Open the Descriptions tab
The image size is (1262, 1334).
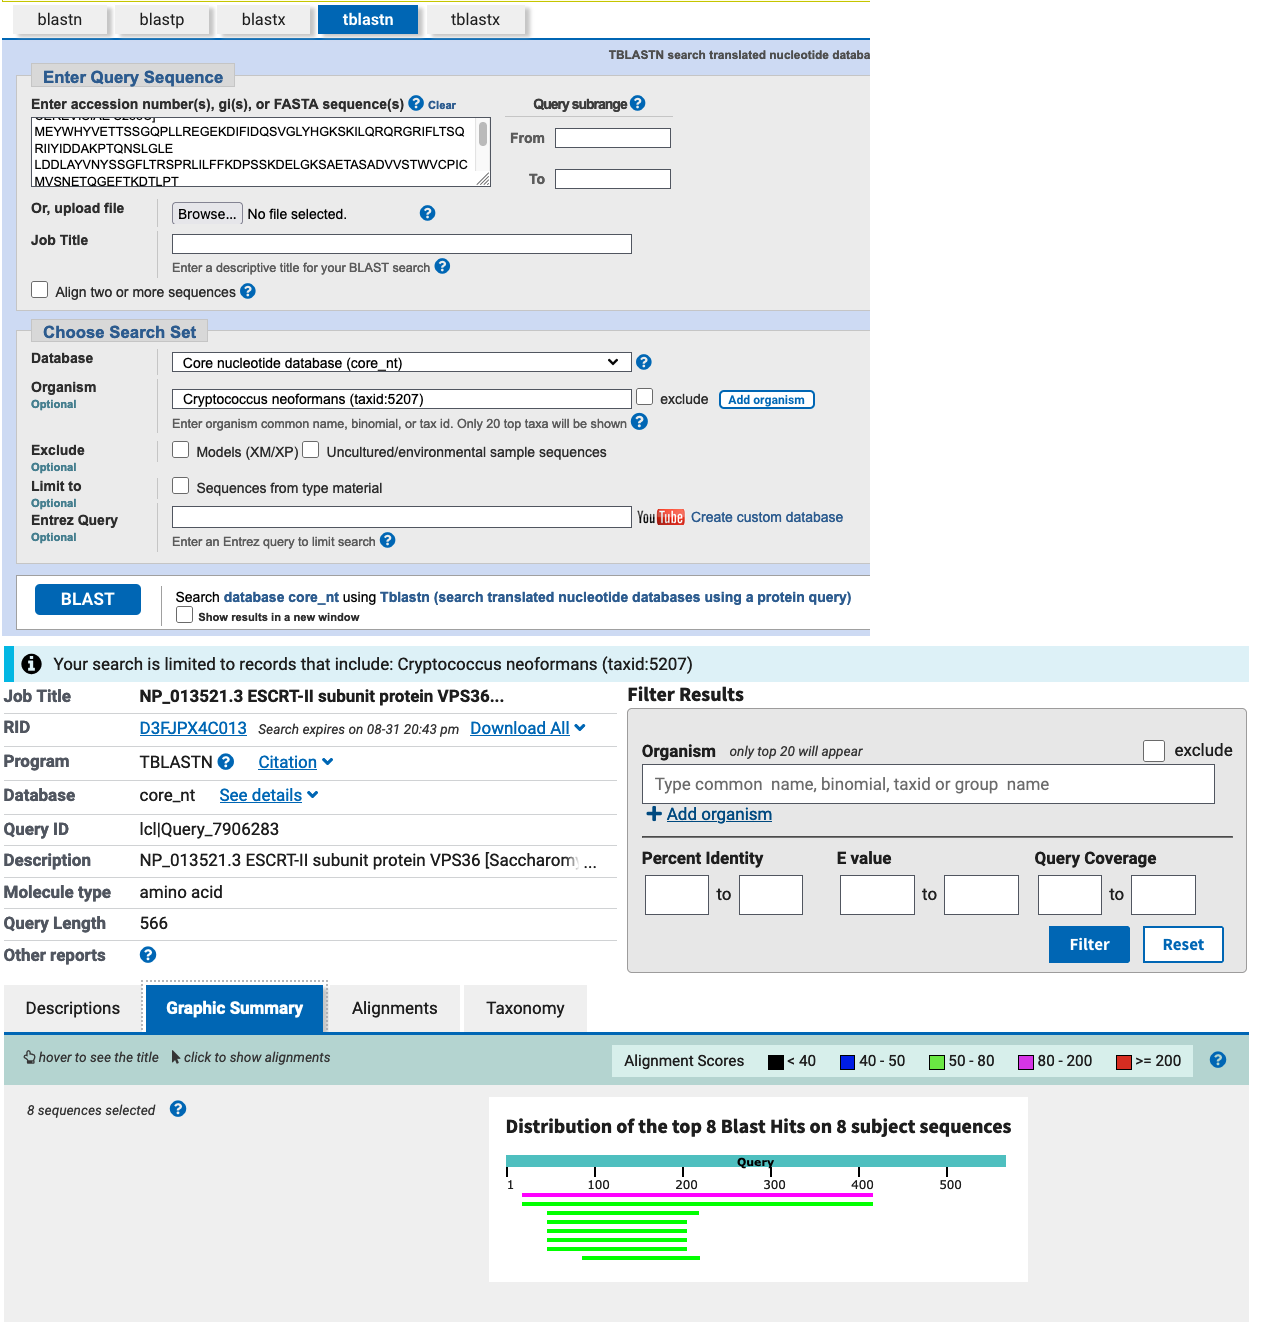pos(73,1008)
